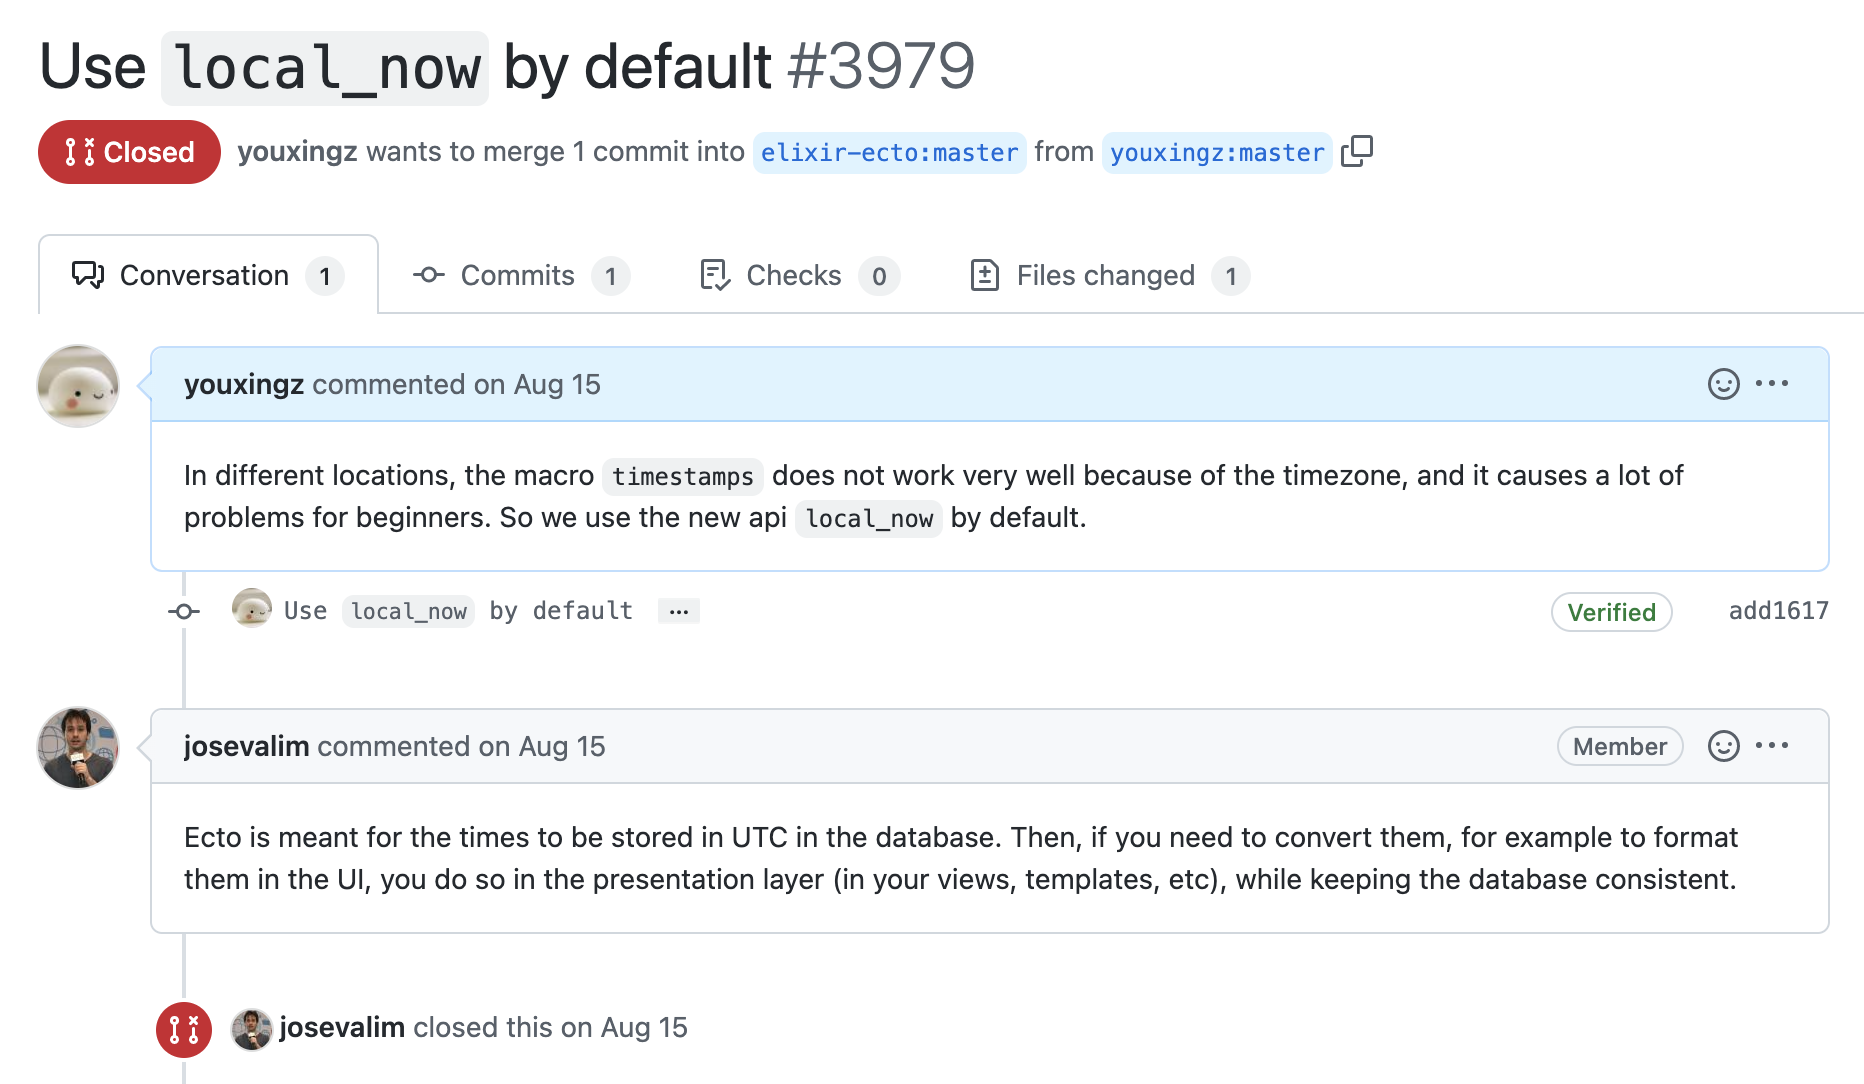Open youxingz's avatar beside first comment
The height and width of the screenshot is (1084, 1864).
pyautogui.click(x=78, y=386)
